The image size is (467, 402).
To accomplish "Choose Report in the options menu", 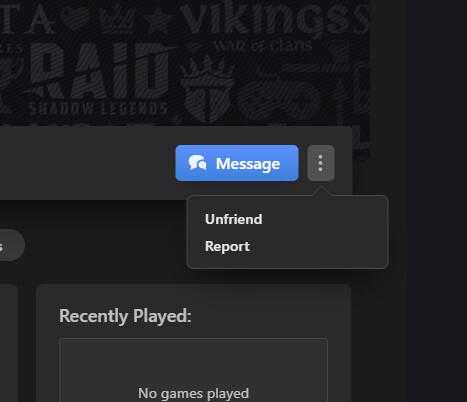I will [227, 246].
